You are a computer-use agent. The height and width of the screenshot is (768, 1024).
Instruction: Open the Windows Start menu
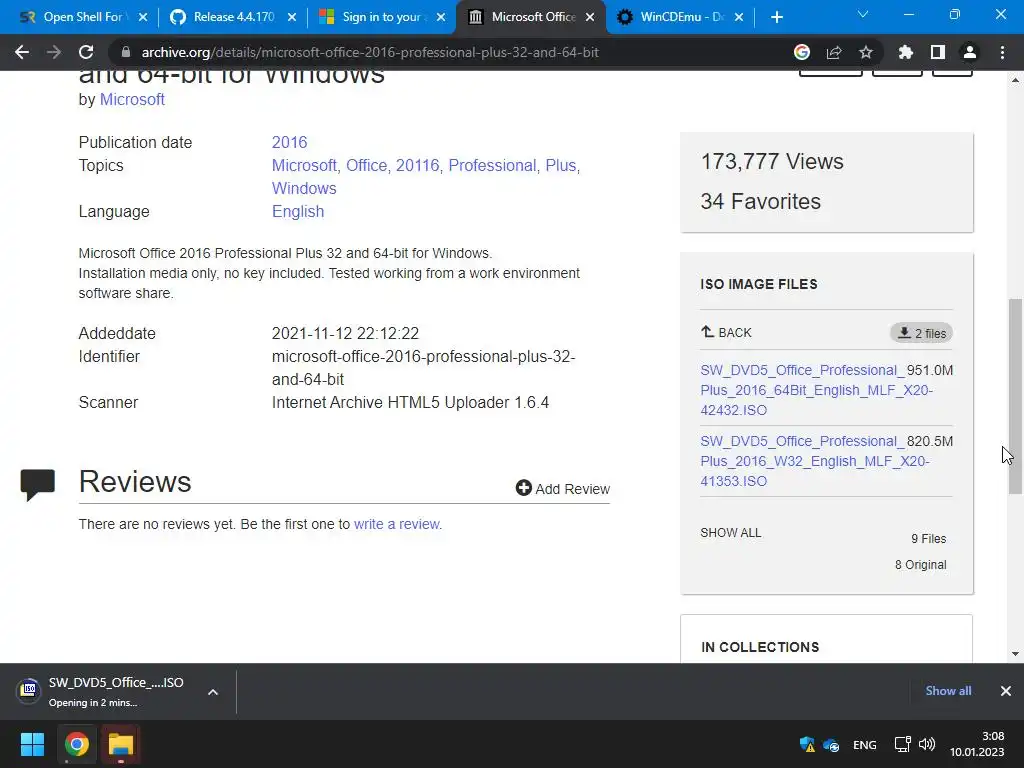[x=32, y=744]
